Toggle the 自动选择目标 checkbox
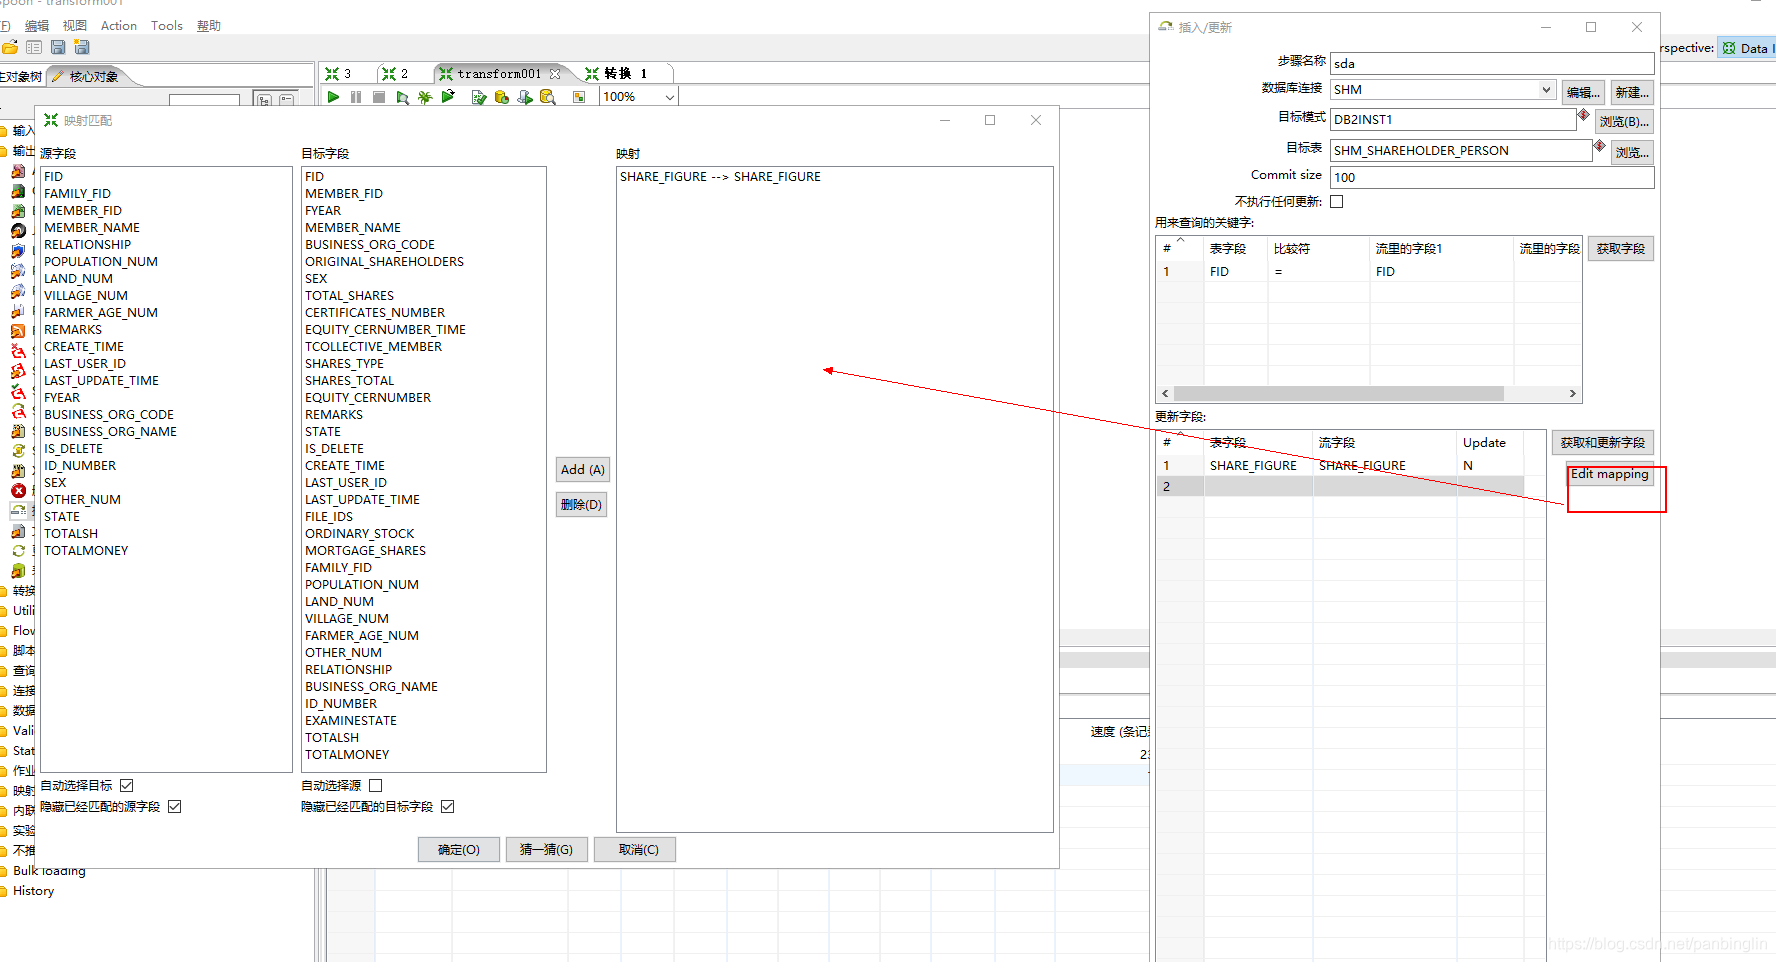Viewport: 1776px width, 962px height. tap(127, 786)
